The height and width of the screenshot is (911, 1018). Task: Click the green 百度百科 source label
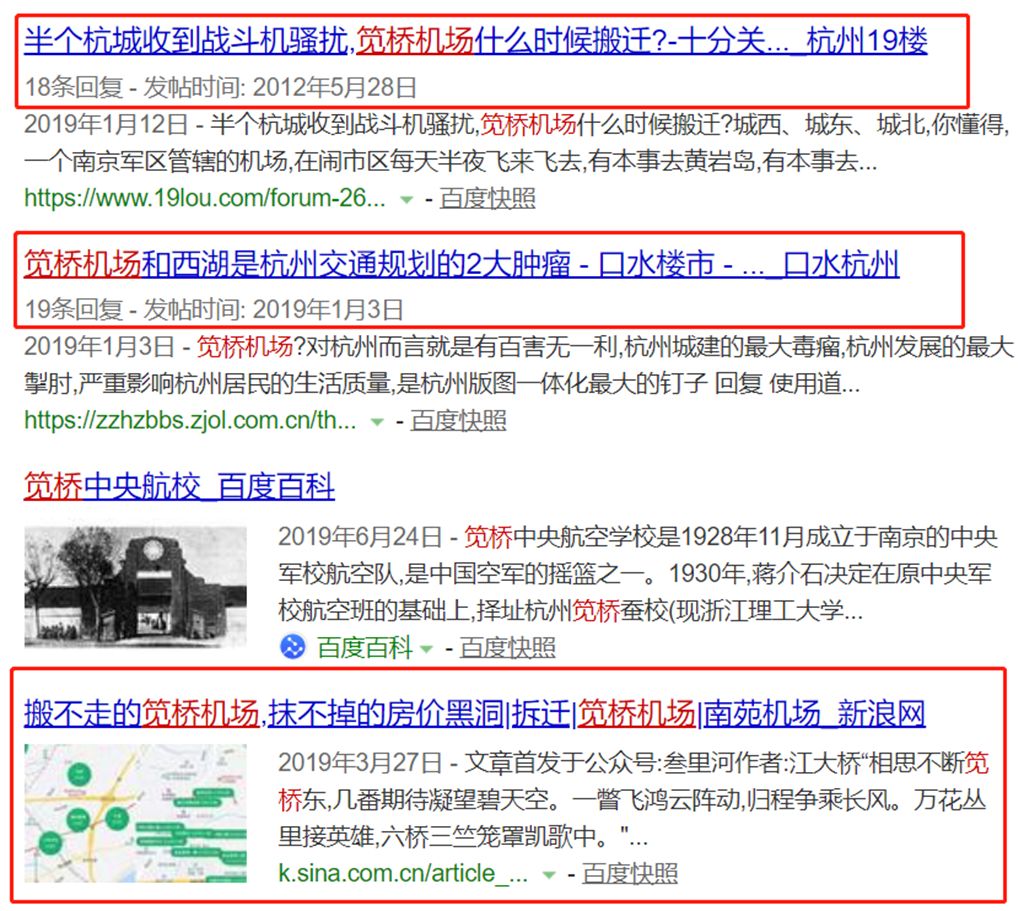364,648
